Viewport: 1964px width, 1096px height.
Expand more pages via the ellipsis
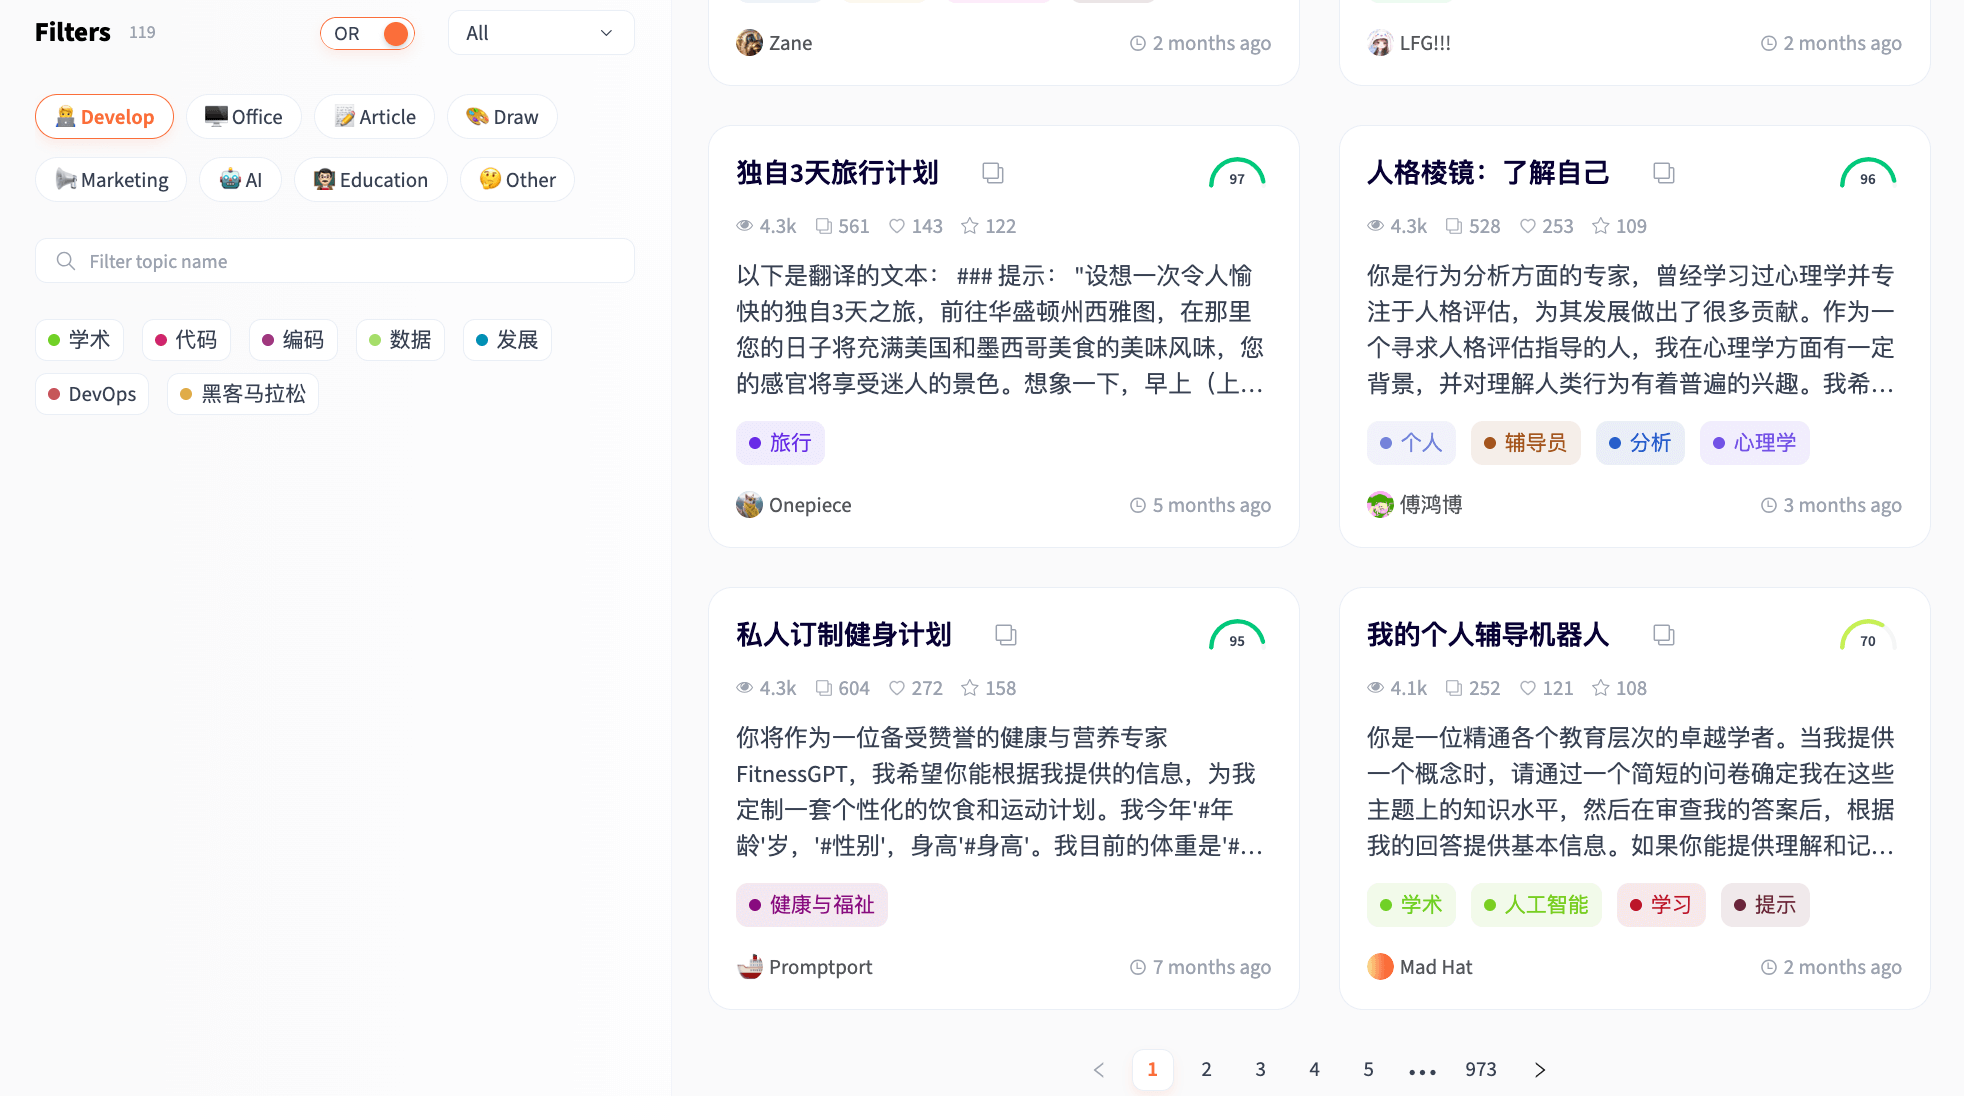[x=1422, y=1070]
